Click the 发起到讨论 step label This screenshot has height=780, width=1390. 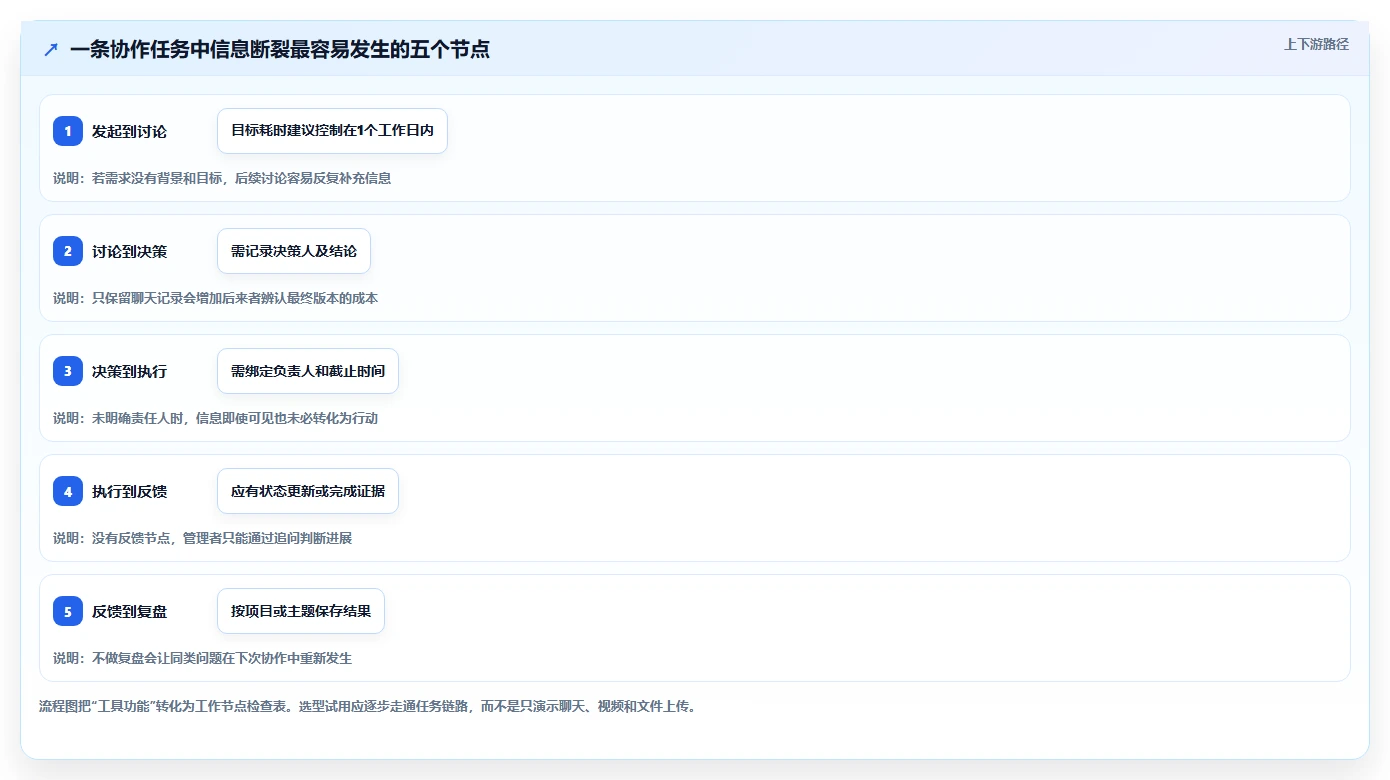(129, 131)
